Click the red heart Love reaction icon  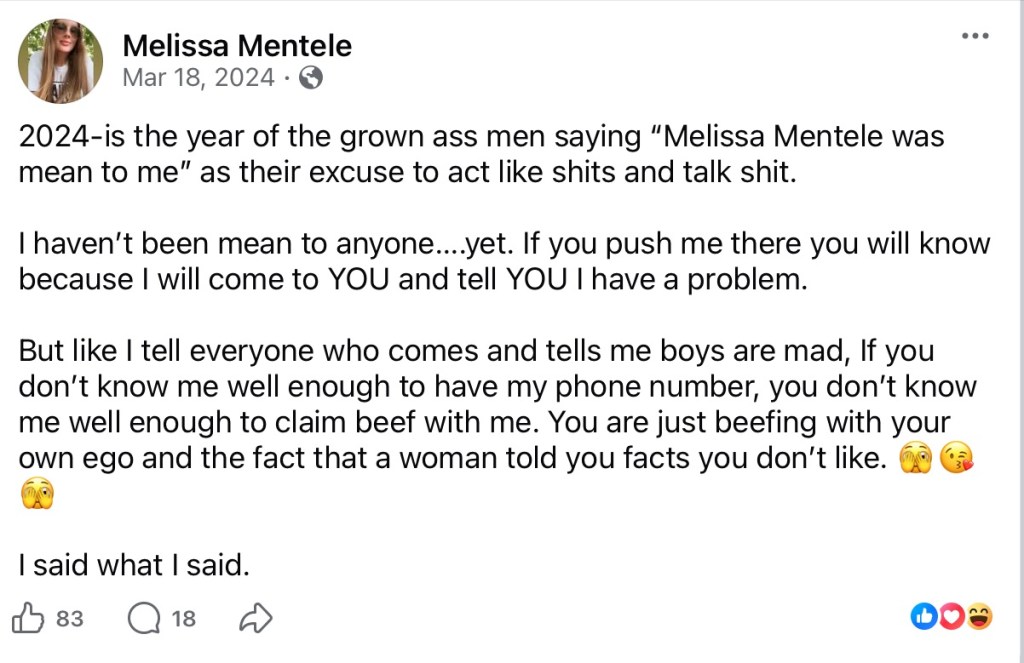click(951, 617)
